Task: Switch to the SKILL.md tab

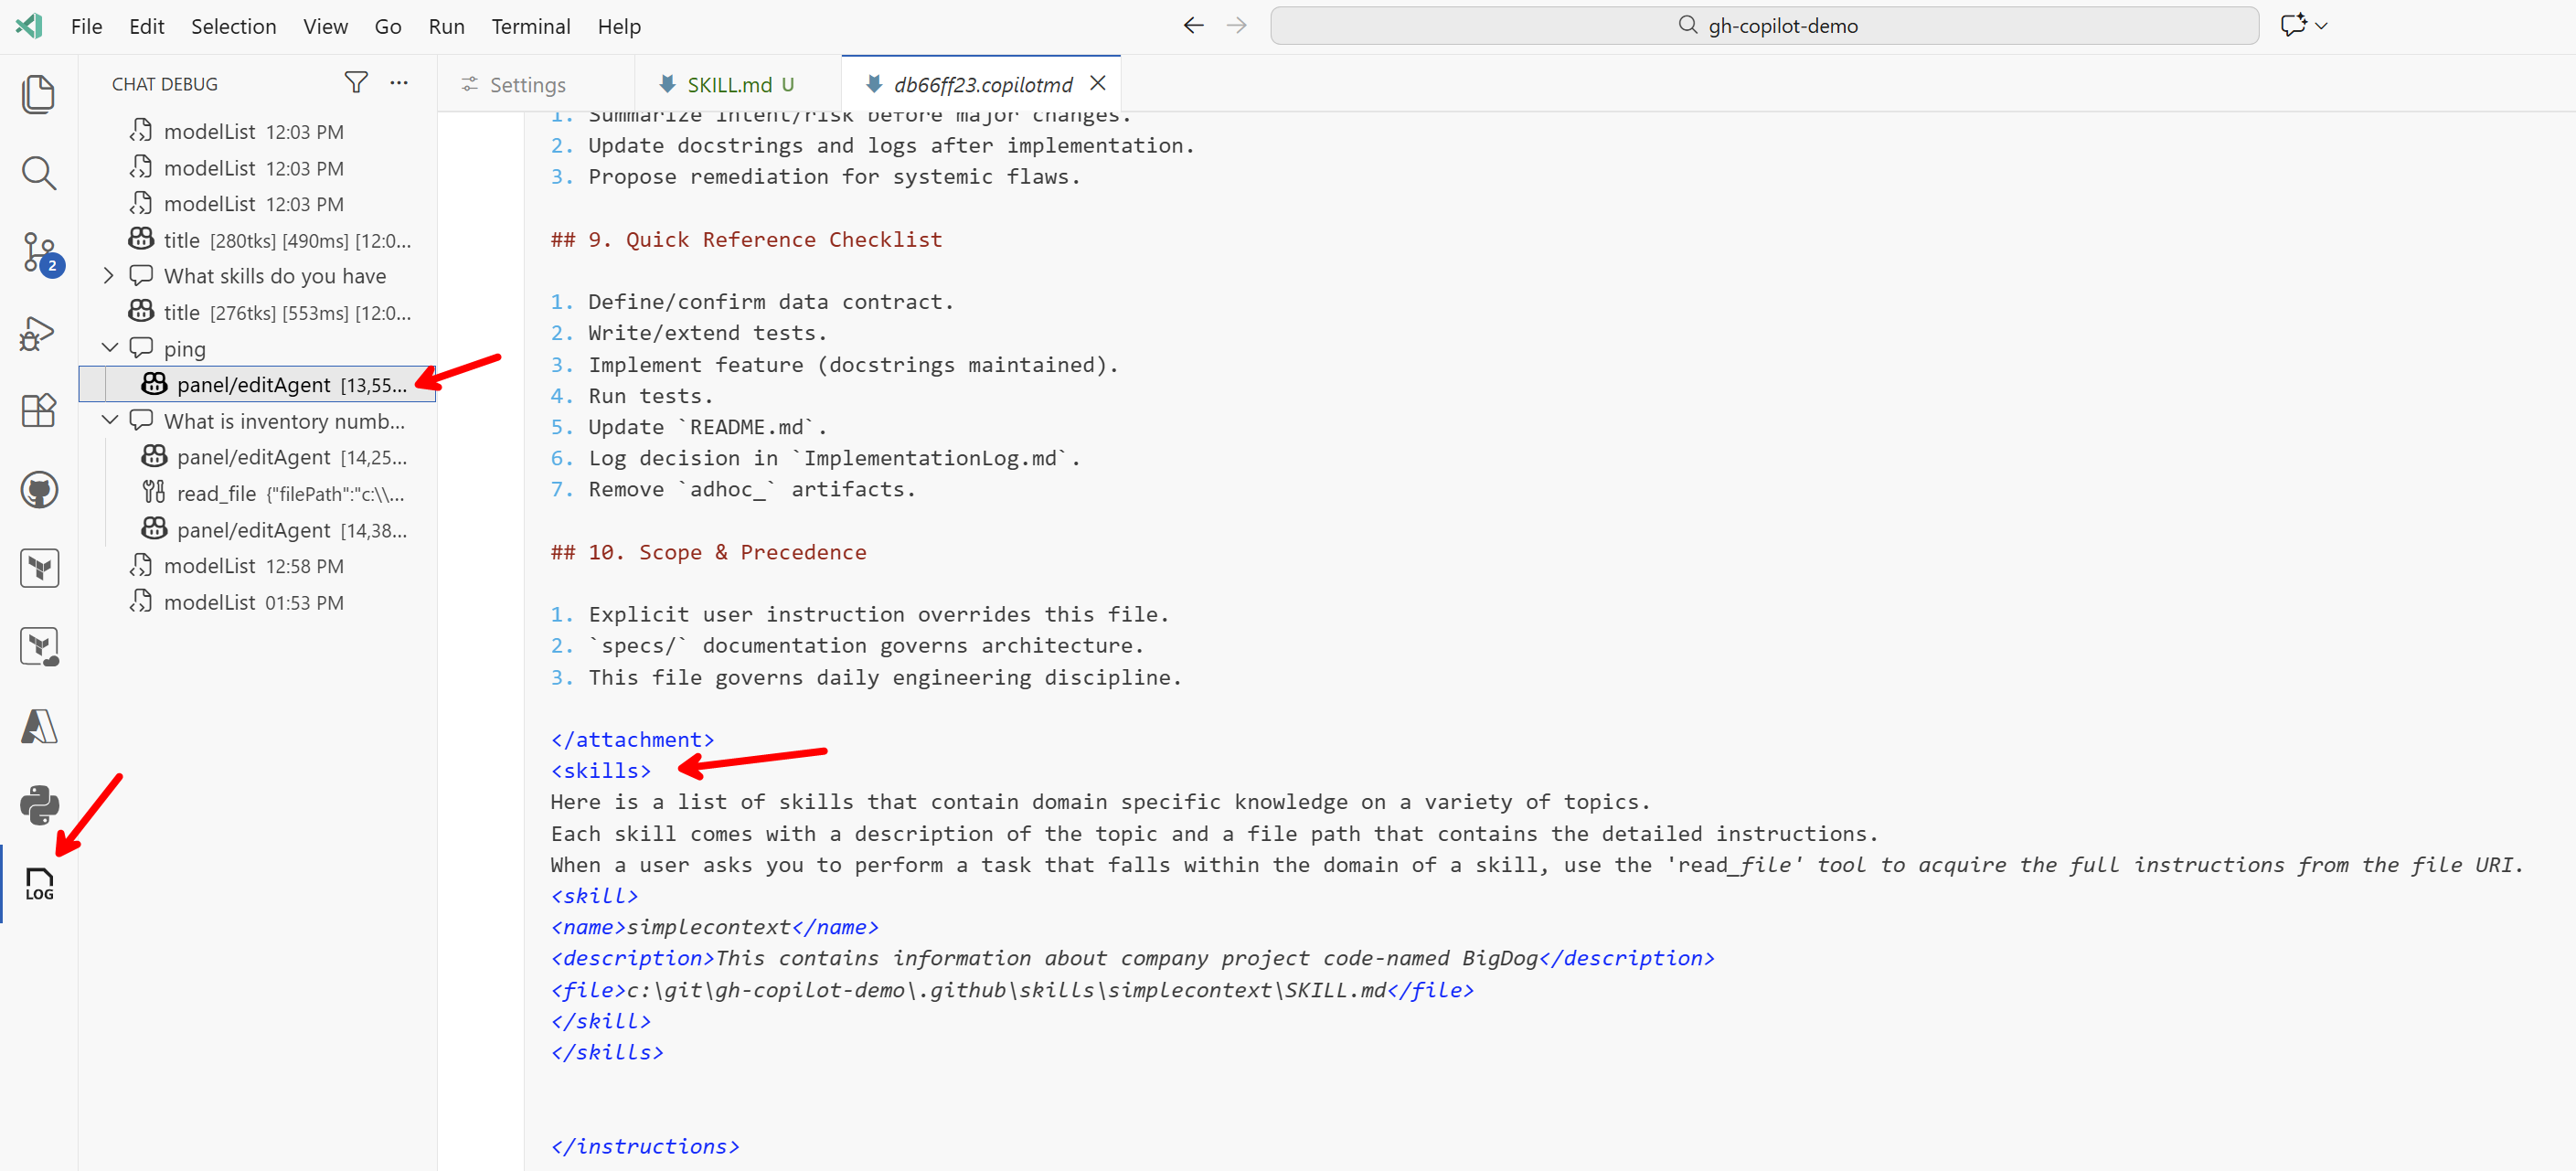Action: (x=729, y=84)
